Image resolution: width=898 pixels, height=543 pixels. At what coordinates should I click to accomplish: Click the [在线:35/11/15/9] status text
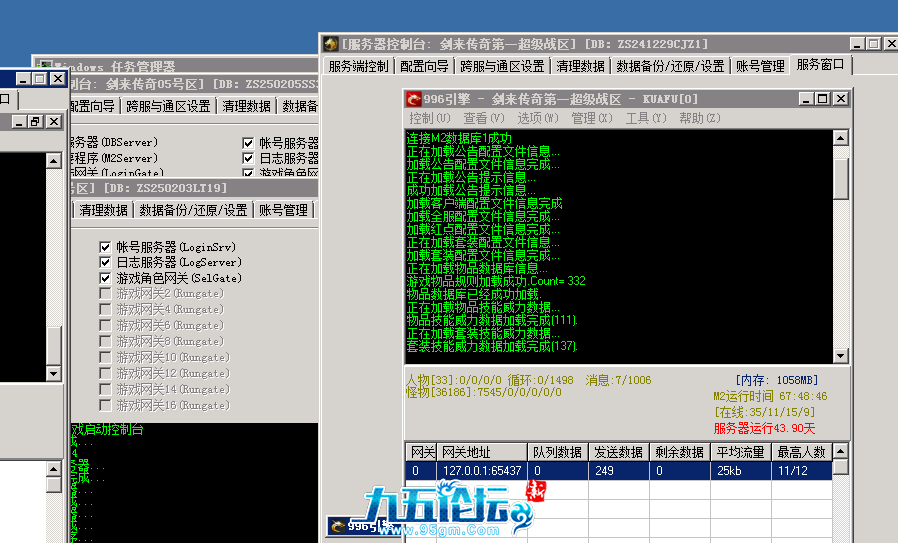(x=765, y=412)
